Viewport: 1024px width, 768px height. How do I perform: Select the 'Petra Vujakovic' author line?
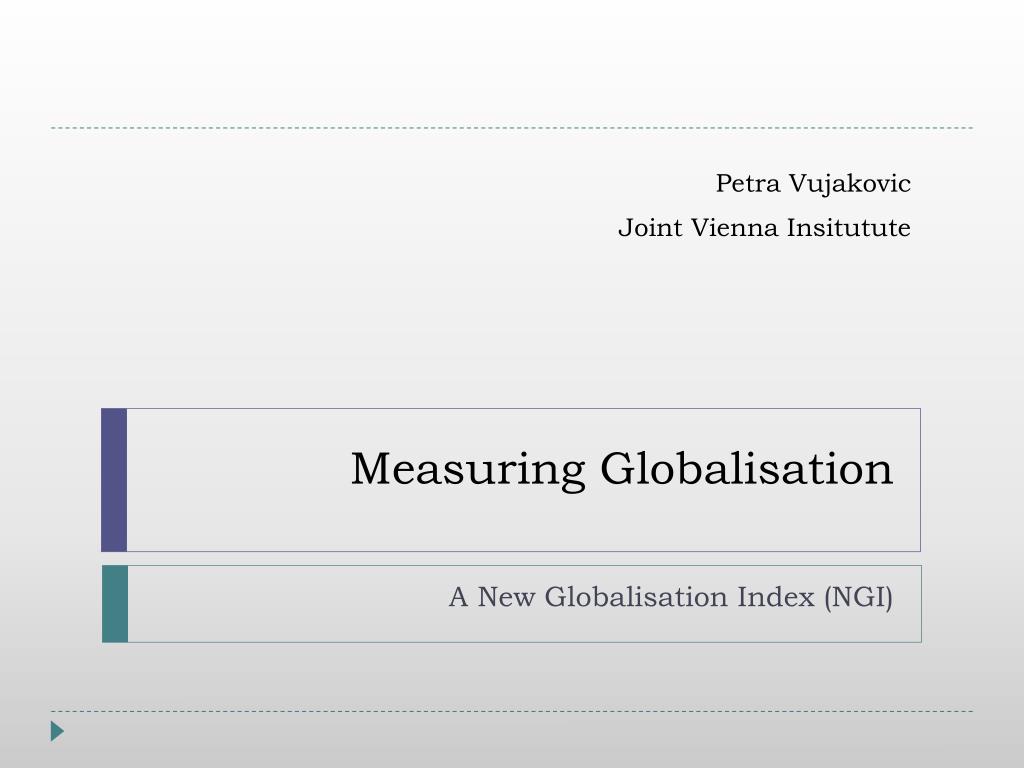tap(813, 184)
